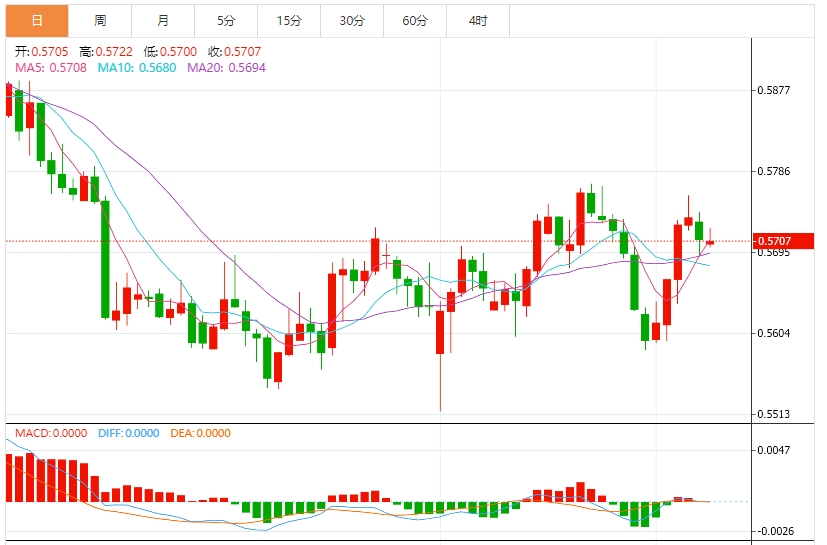This screenshot has width=827, height=545.
Task: Click the MA5: 0.5708 indicator label
Action: pyautogui.click(x=51, y=68)
